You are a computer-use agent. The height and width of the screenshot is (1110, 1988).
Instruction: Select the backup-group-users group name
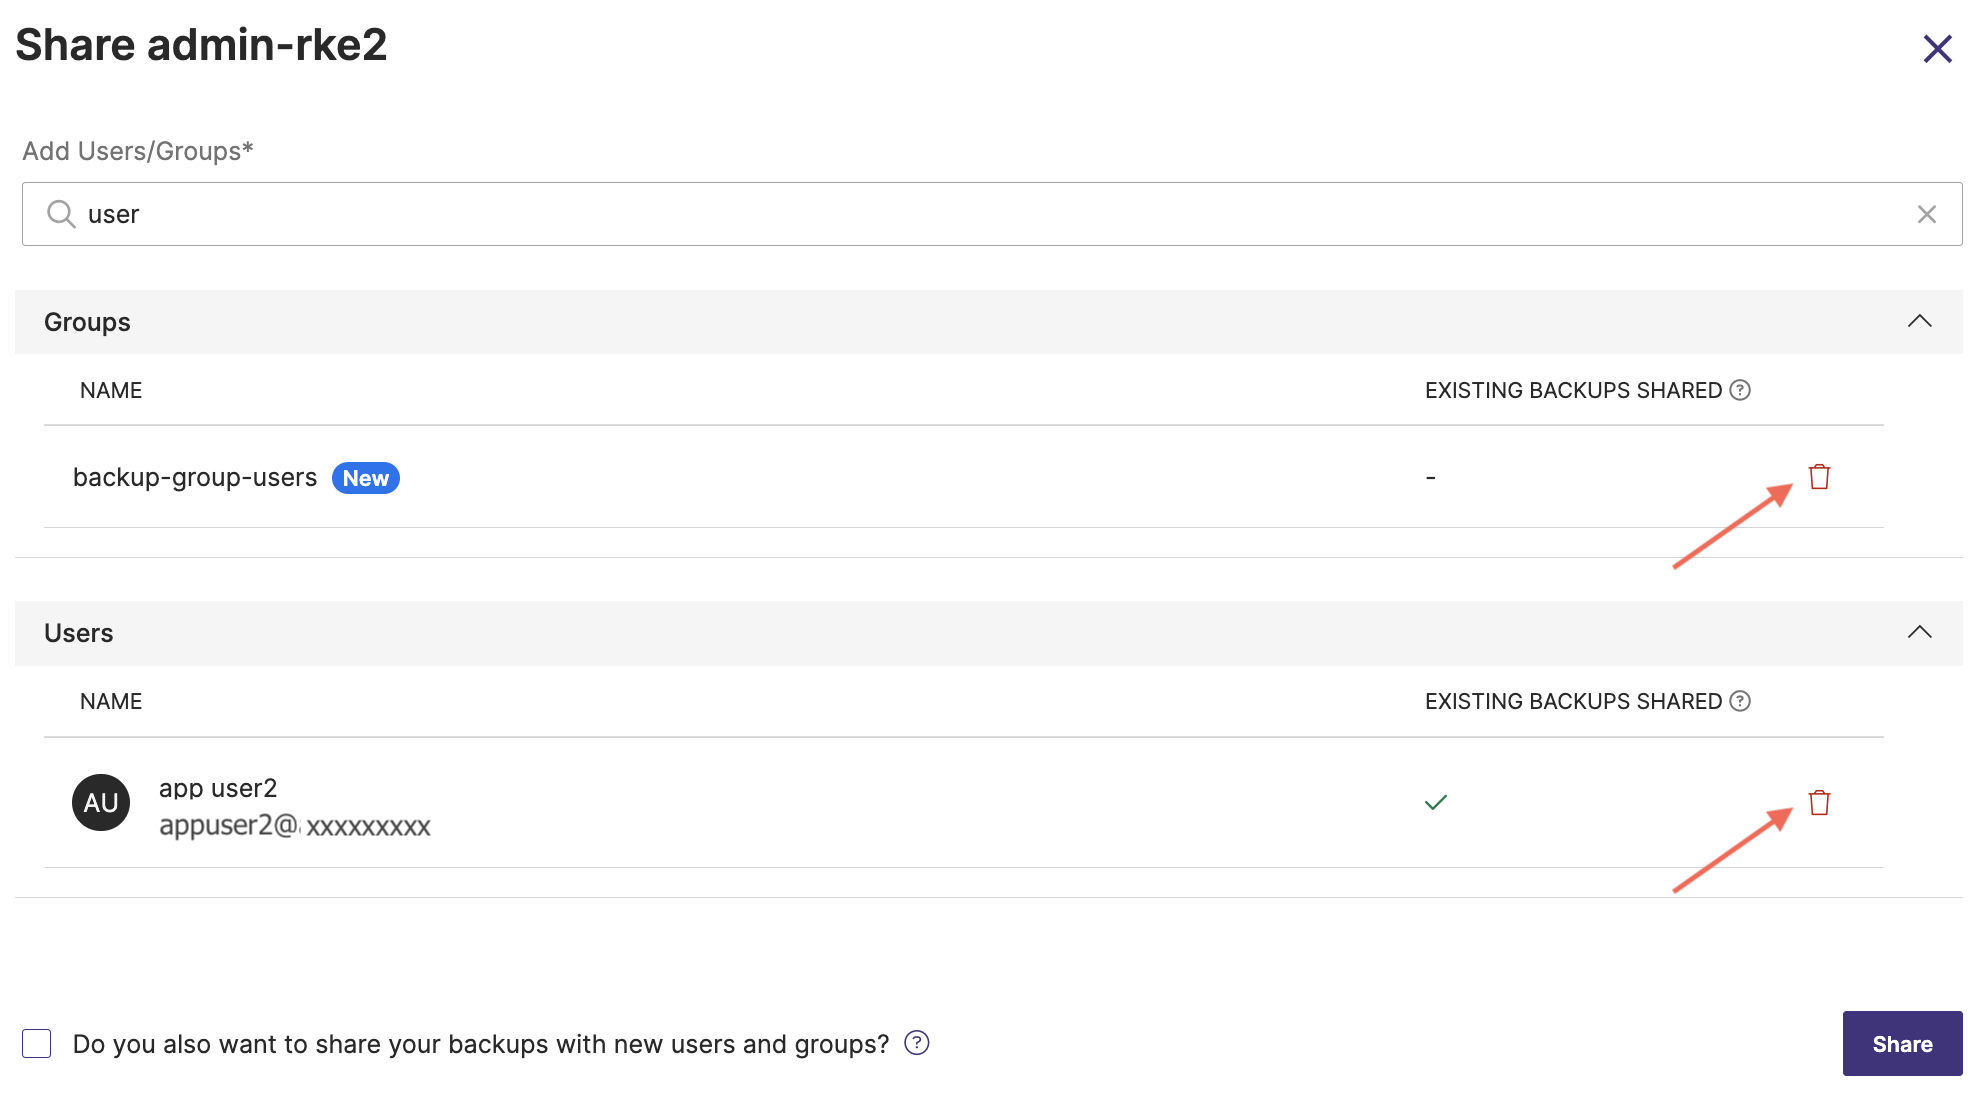tap(195, 477)
